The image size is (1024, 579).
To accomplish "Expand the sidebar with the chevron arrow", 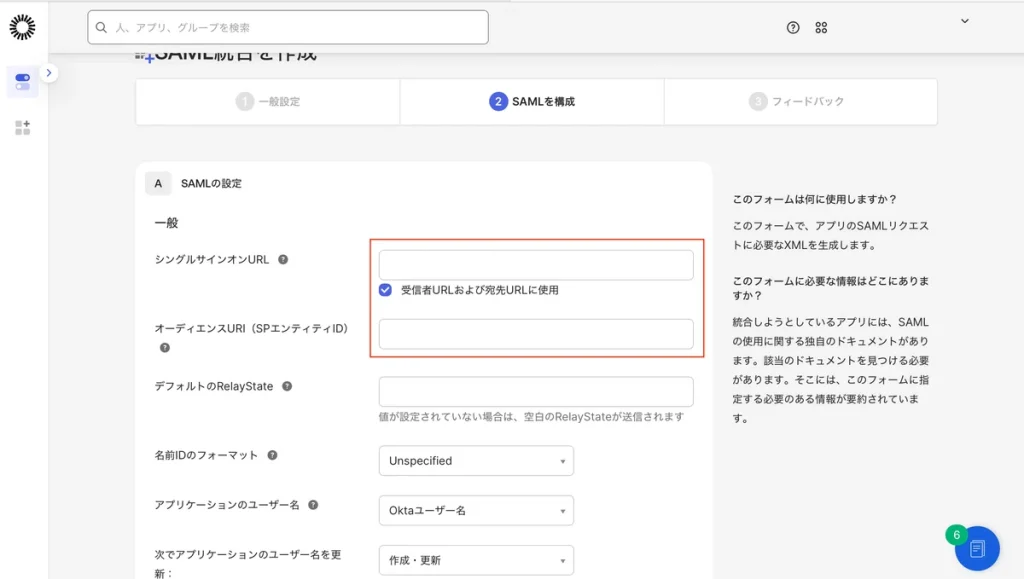I will coord(49,73).
